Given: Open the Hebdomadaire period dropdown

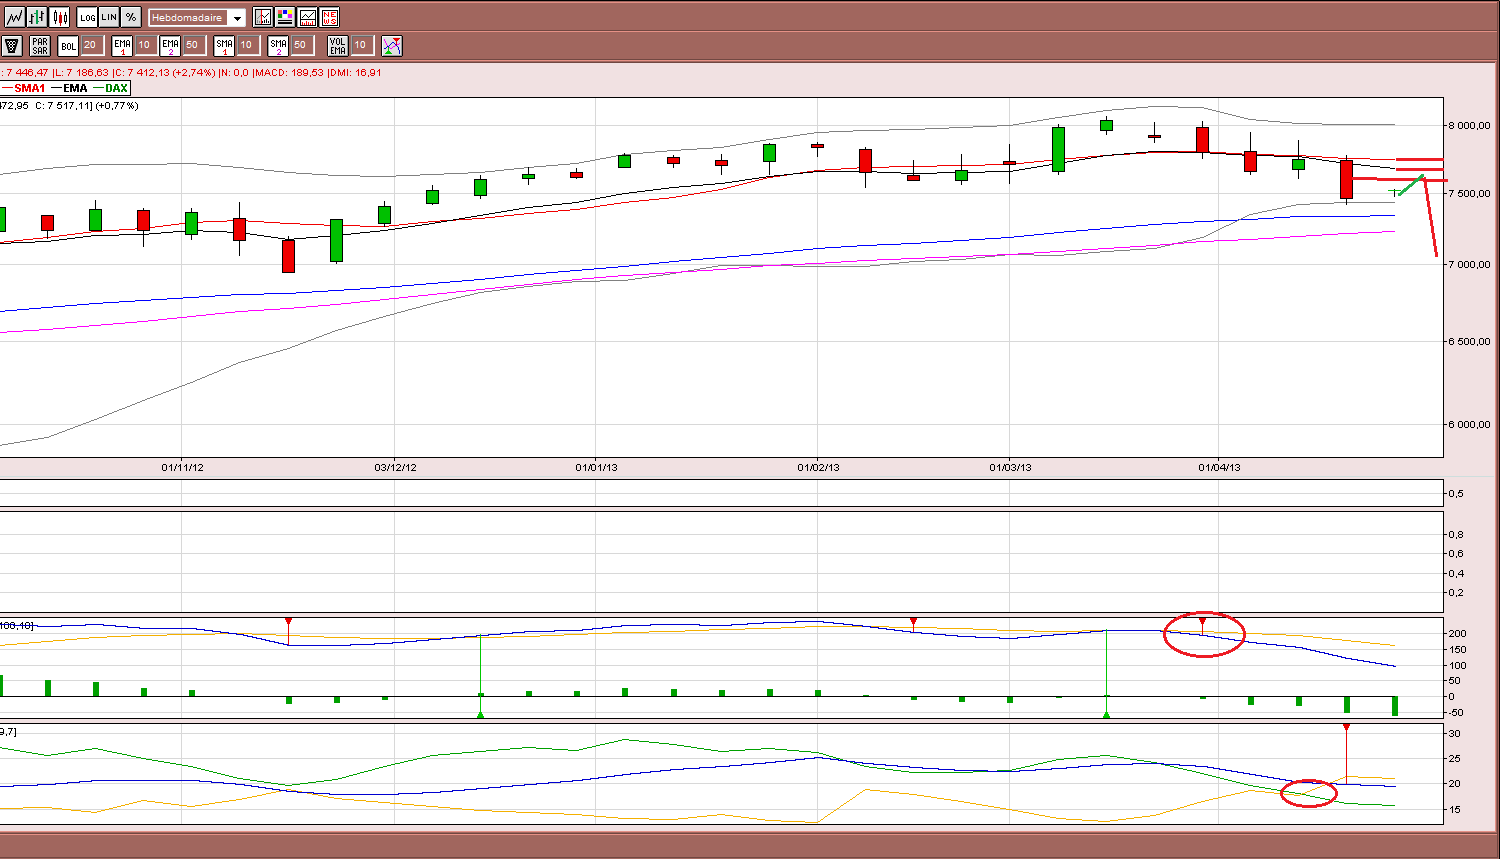Looking at the screenshot, I should click(x=197, y=18).
